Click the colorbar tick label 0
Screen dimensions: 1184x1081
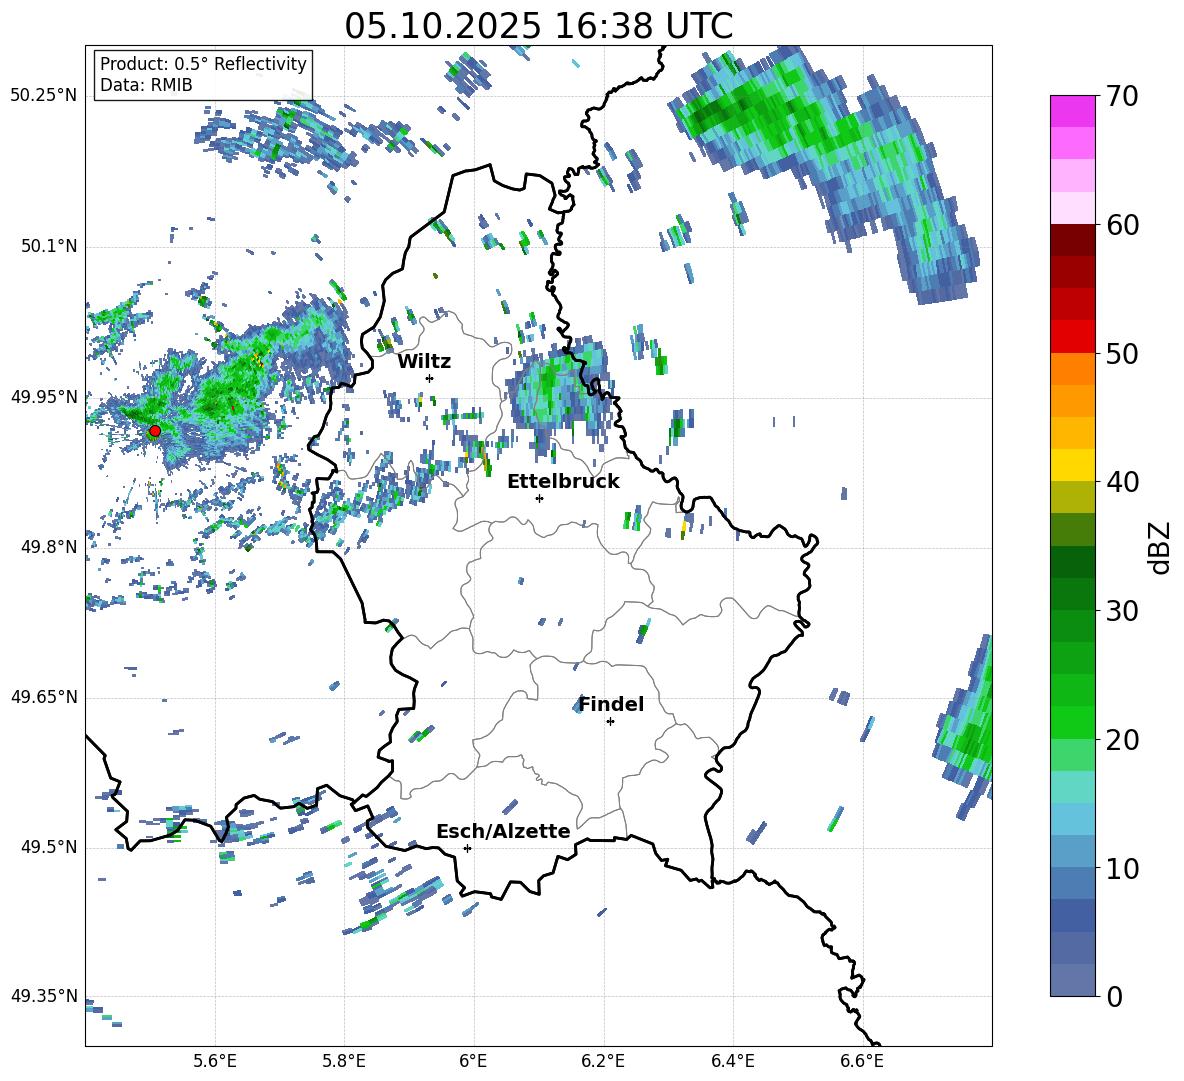coord(1114,997)
